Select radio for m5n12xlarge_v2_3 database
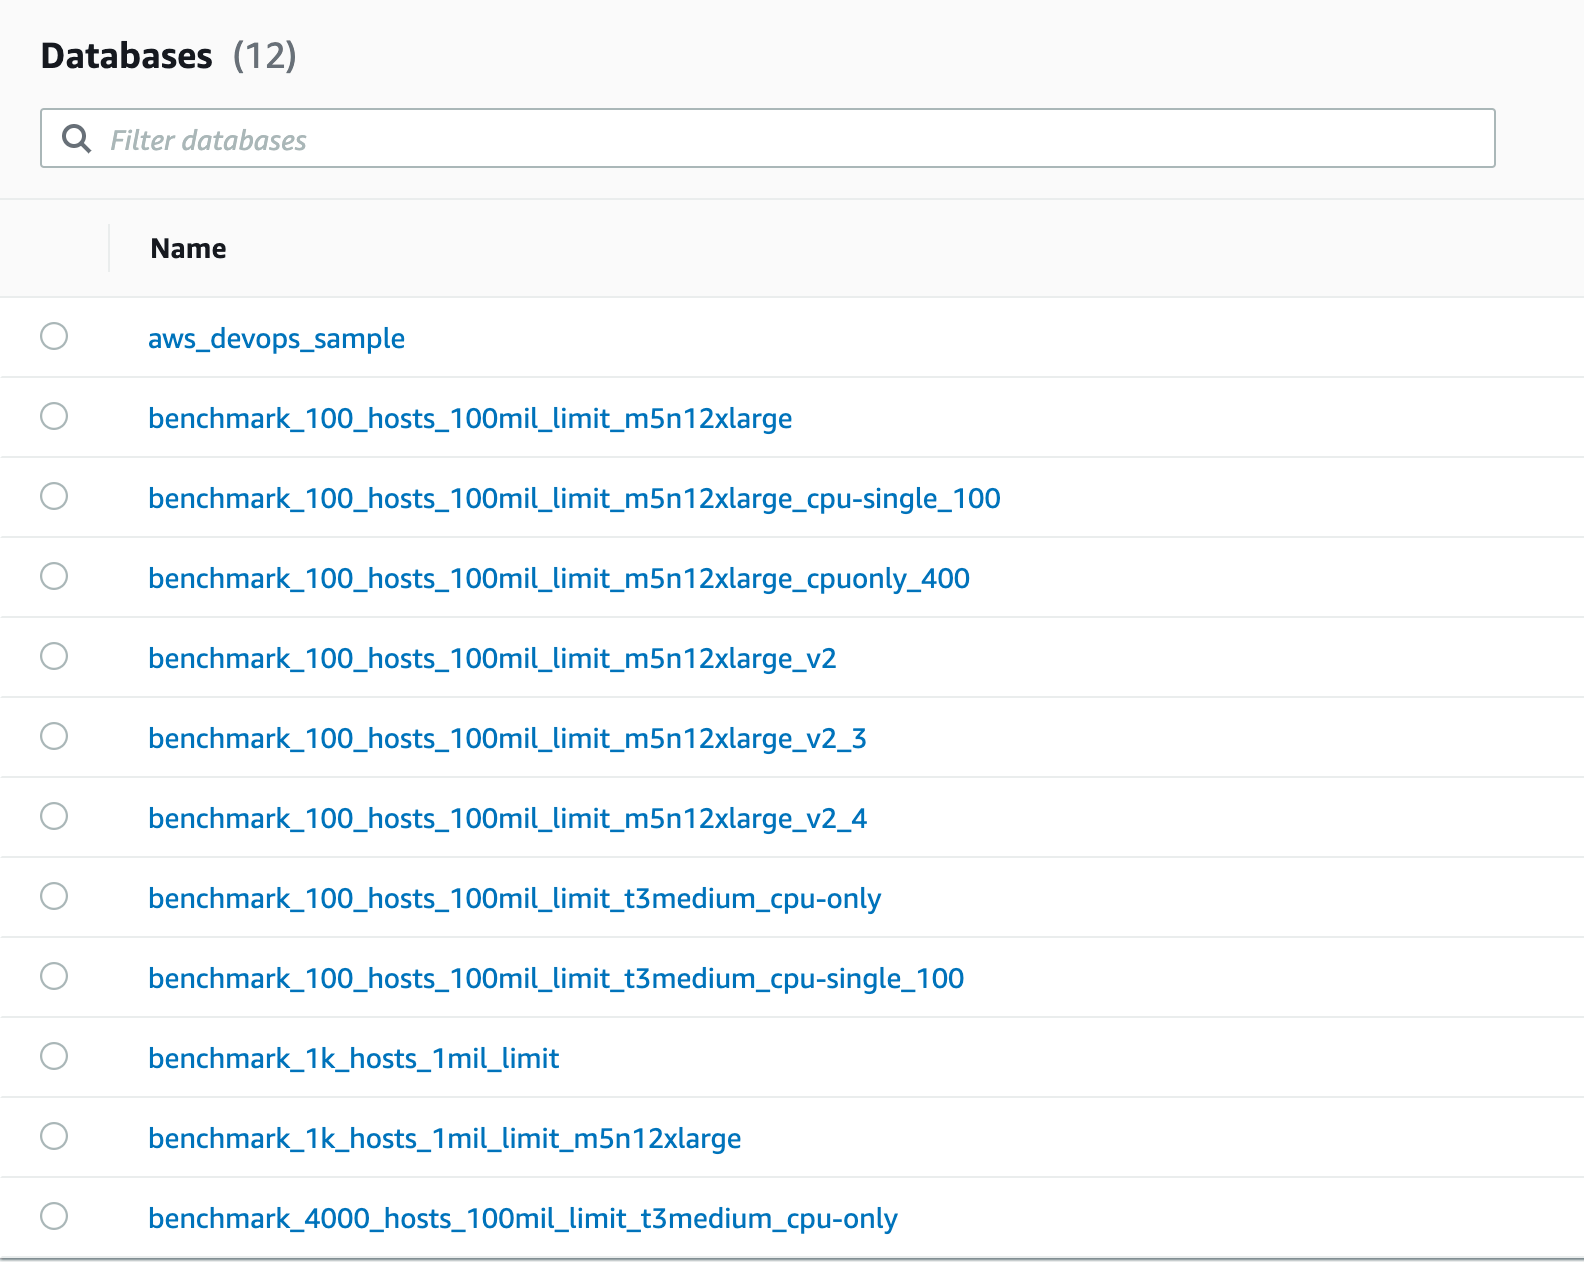Viewport: 1584px width, 1262px height. (x=54, y=736)
